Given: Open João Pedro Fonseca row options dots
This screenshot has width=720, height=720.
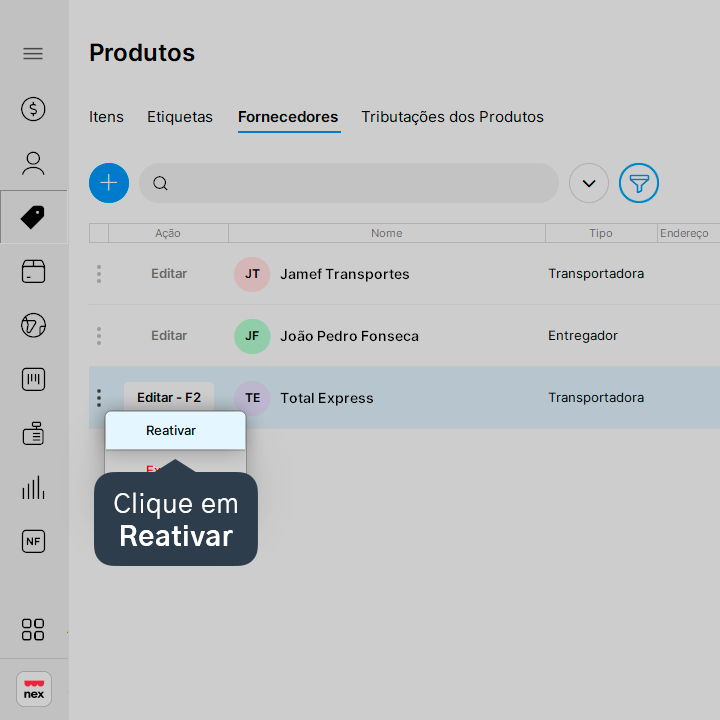Looking at the screenshot, I should (99, 336).
